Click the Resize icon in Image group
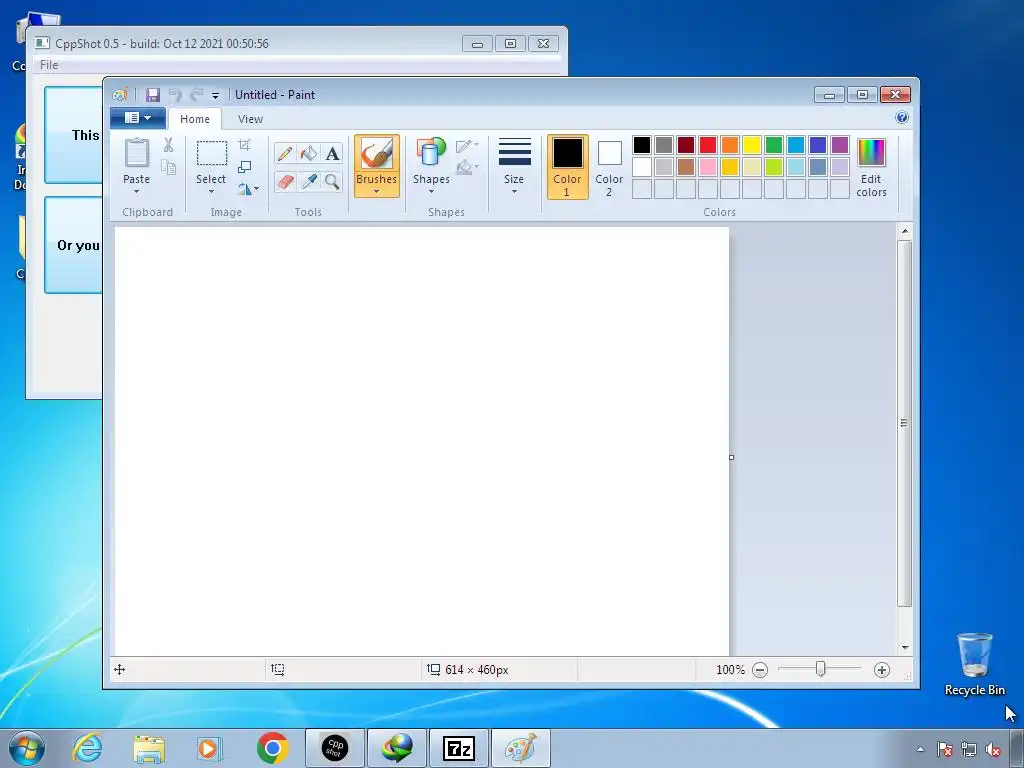 point(244,167)
